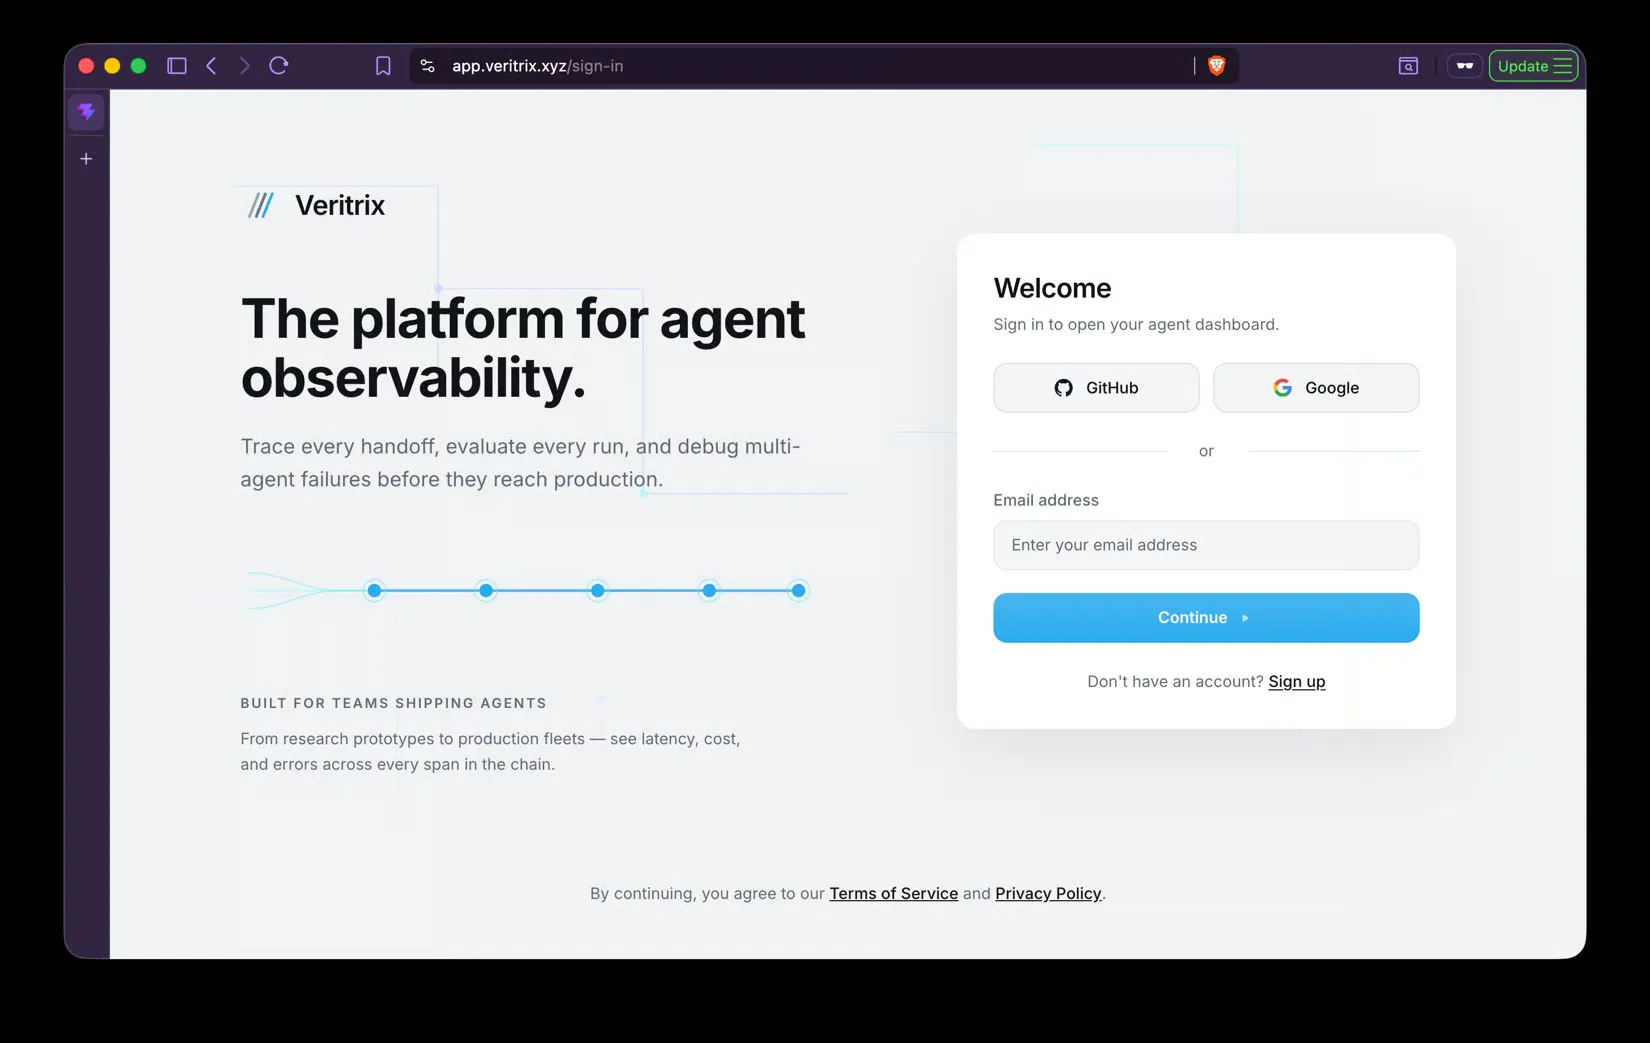Bookmark this page using the bookmark icon
This screenshot has width=1650, height=1043.
(x=383, y=66)
